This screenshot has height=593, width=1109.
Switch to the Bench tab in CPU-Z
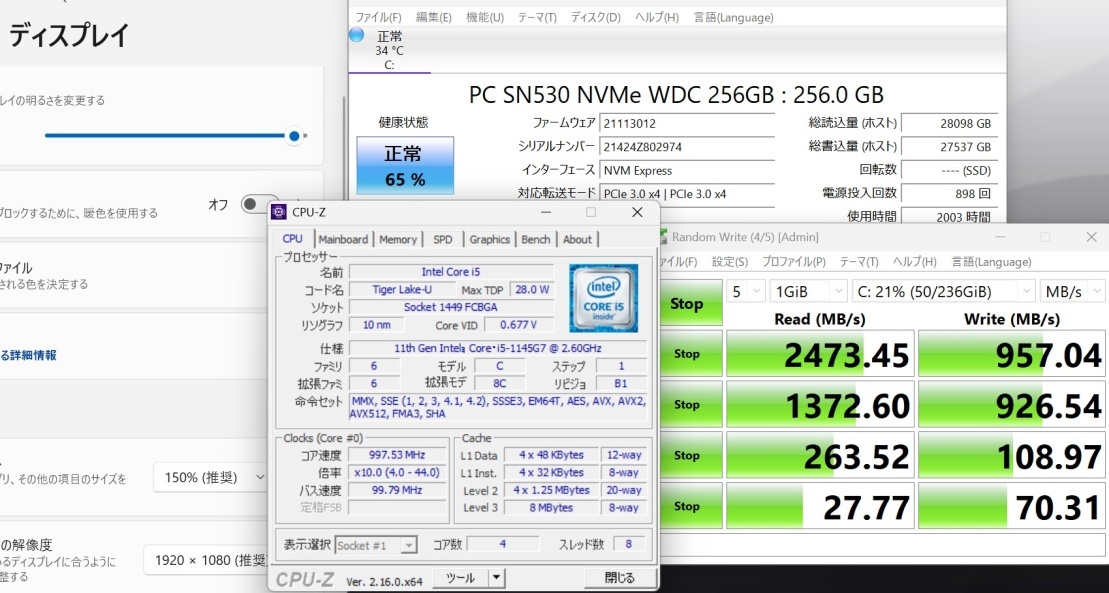535,239
